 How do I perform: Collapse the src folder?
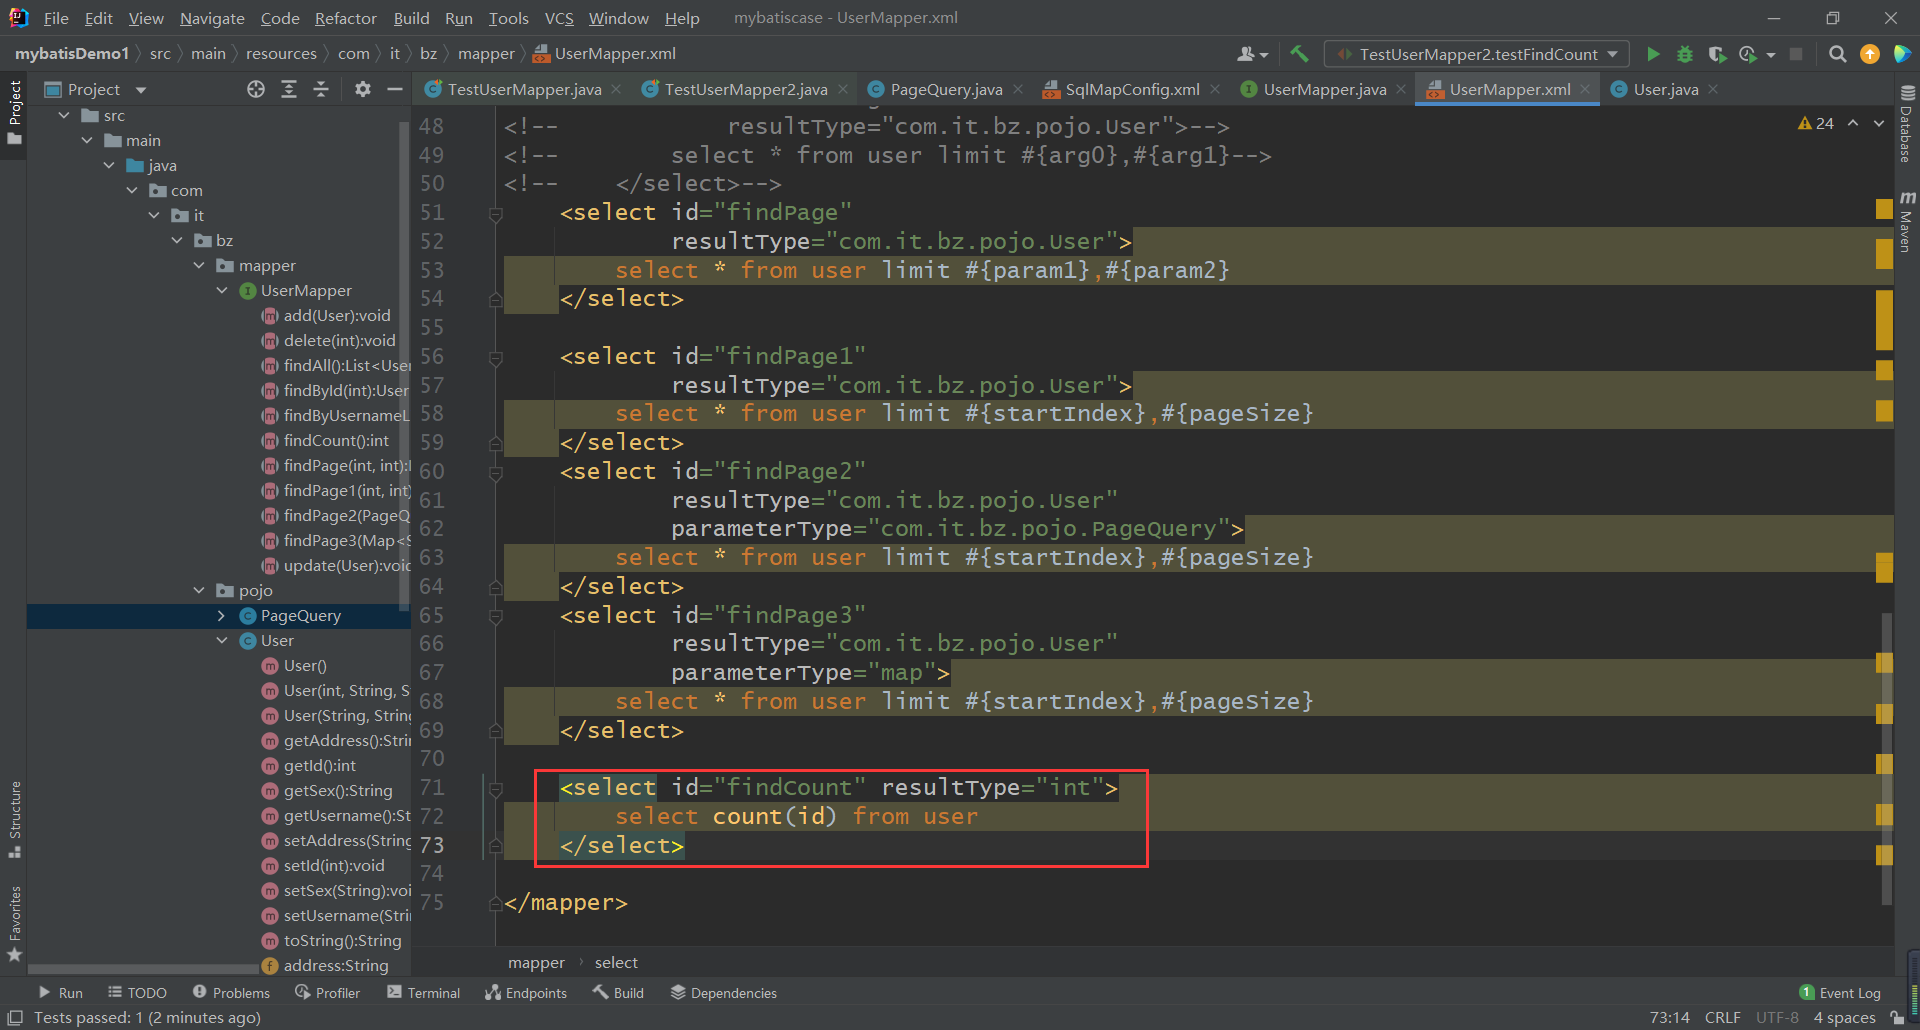pyautogui.click(x=65, y=115)
